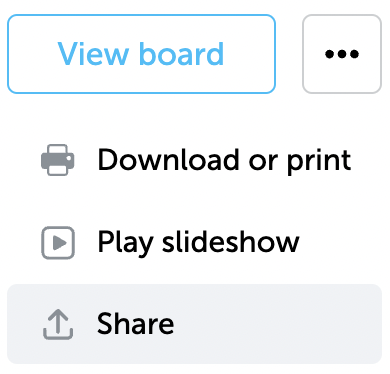Click the View board button

click(141, 54)
